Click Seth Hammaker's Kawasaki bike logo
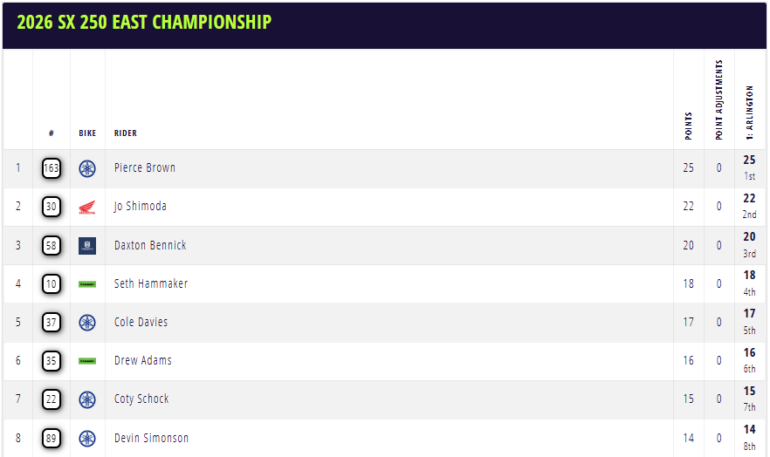The image size is (770, 457). point(87,284)
